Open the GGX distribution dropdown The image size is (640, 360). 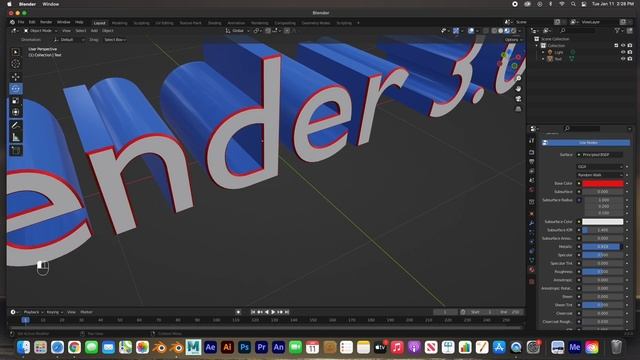(x=600, y=167)
